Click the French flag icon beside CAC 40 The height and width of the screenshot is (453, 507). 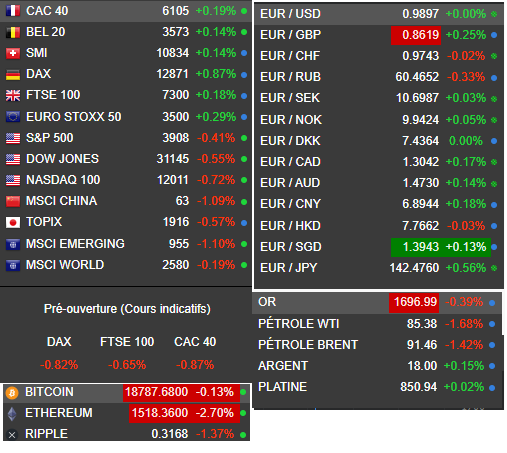13,11
